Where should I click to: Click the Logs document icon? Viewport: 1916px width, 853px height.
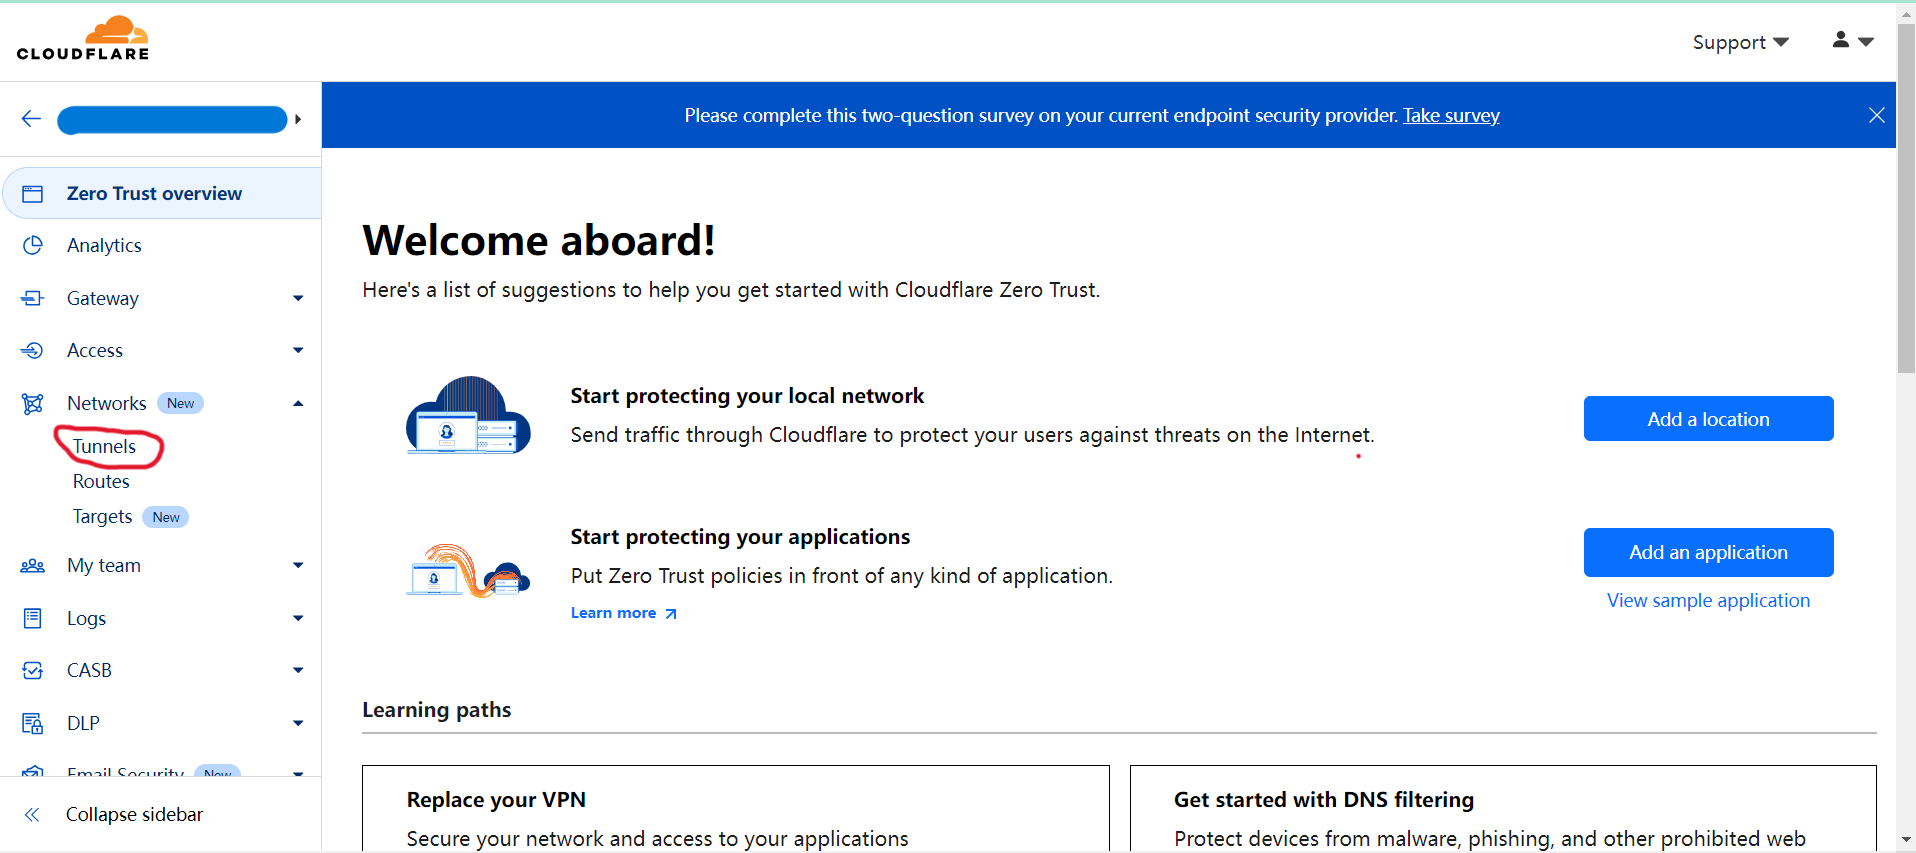tap(33, 618)
